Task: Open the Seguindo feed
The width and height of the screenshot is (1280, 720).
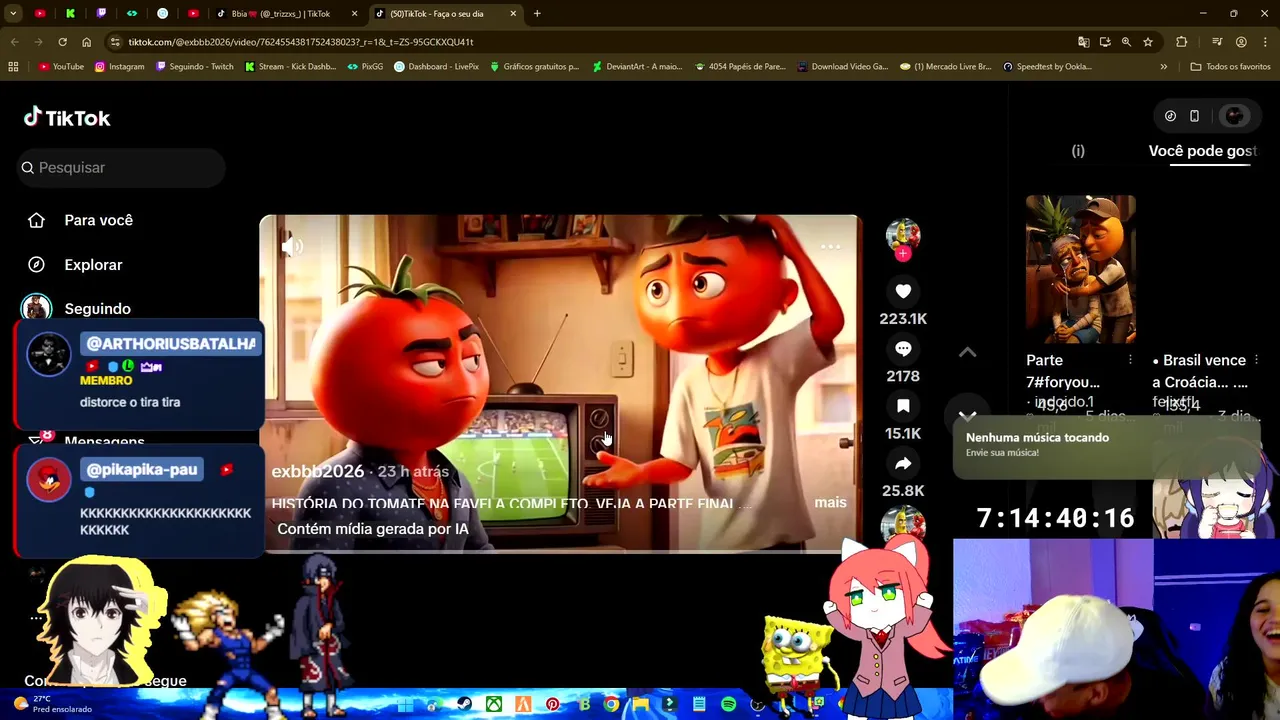Action: pyautogui.click(x=97, y=309)
